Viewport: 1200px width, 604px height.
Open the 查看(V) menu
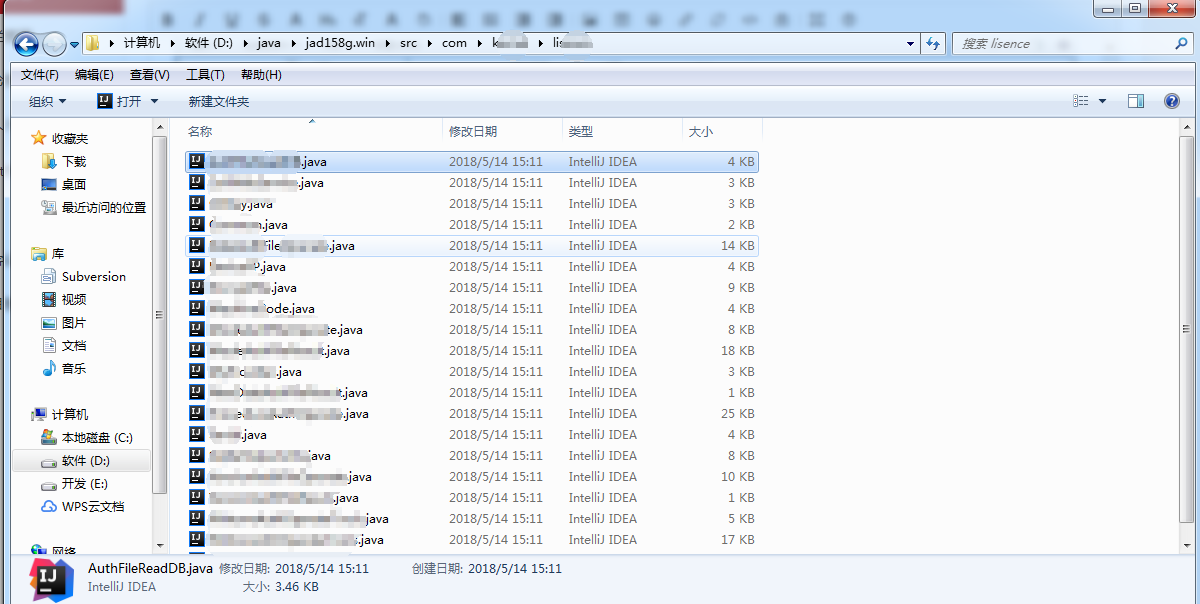(149, 75)
